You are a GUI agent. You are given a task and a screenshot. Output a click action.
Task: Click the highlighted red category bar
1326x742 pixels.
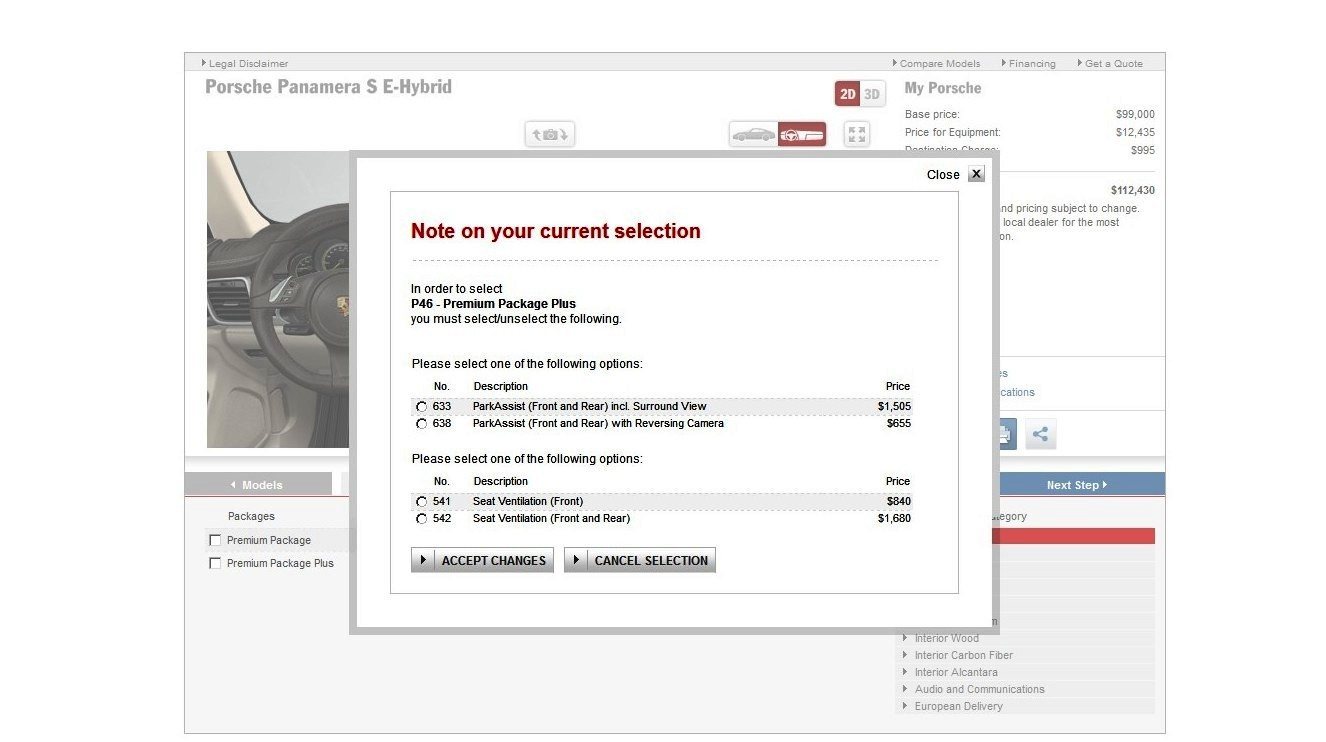pyautogui.click(x=1076, y=536)
